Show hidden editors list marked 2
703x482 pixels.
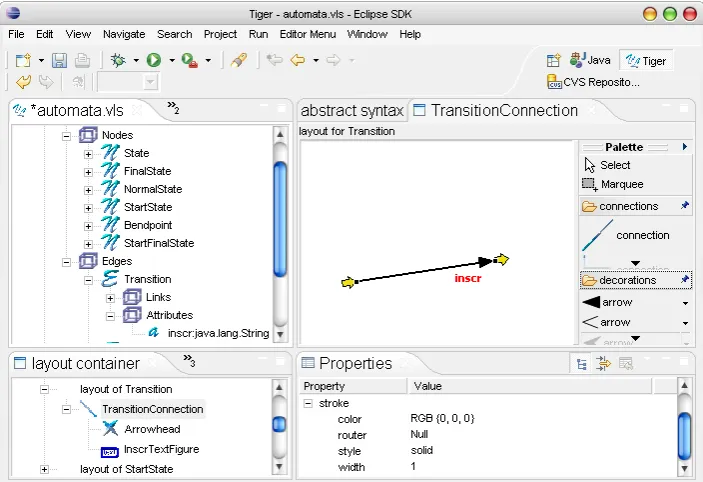(173, 107)
